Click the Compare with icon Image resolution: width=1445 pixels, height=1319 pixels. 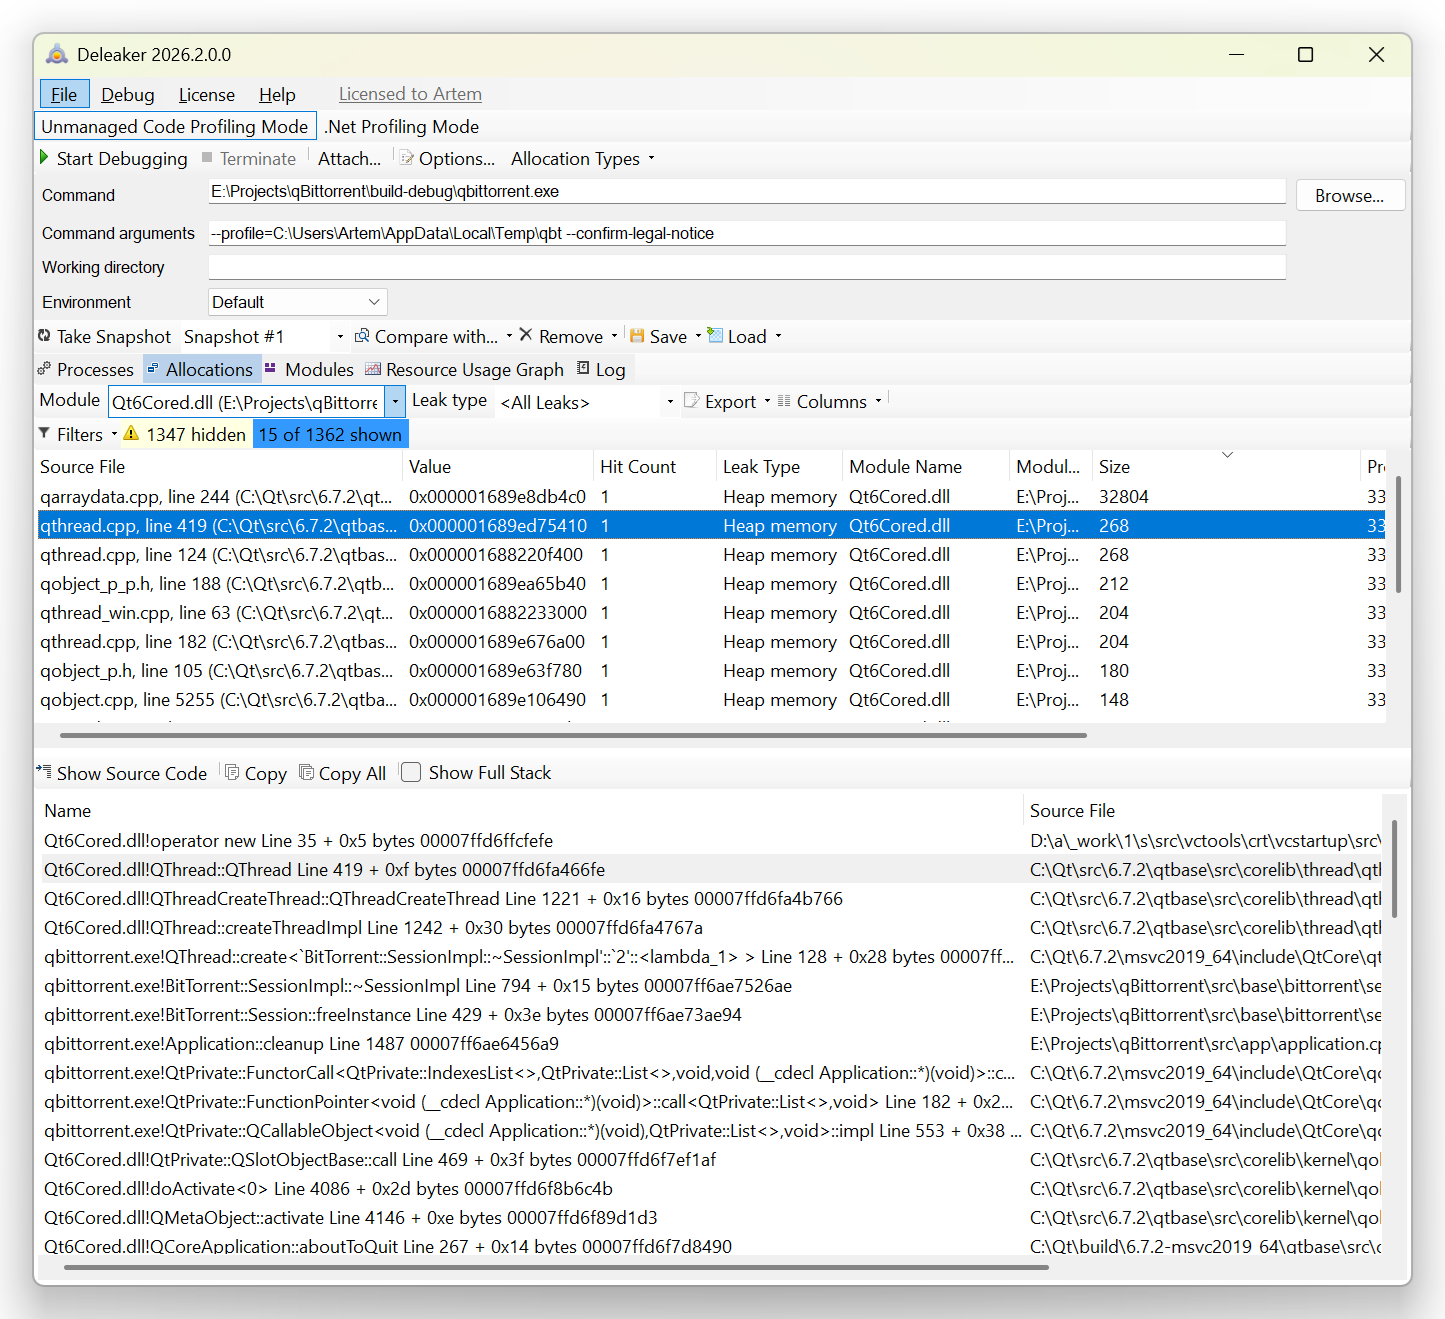[x=362, y=336]
